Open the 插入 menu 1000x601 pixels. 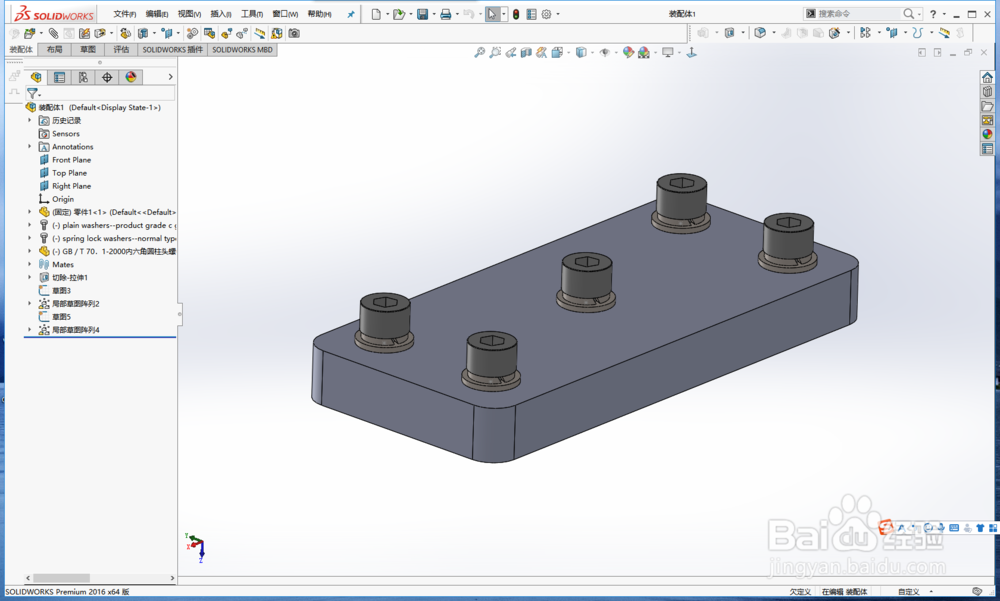(x=221, y=14)
